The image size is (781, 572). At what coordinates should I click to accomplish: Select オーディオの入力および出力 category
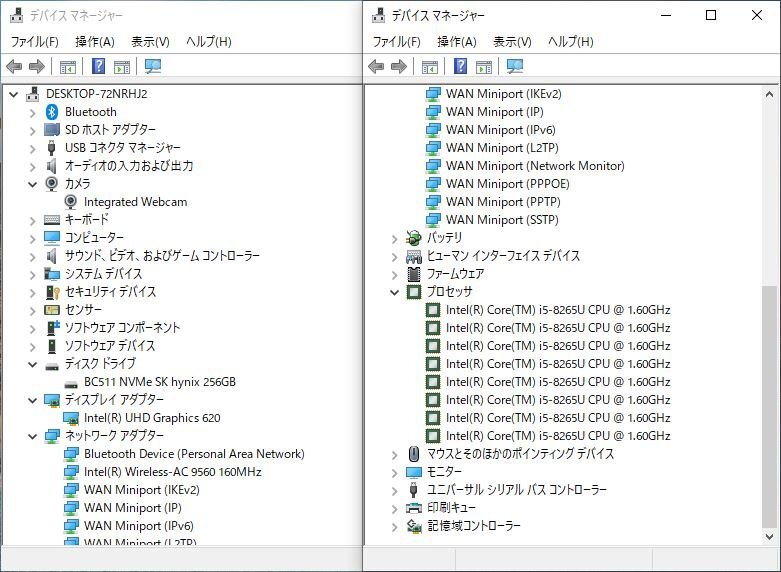tap(129, 166)
